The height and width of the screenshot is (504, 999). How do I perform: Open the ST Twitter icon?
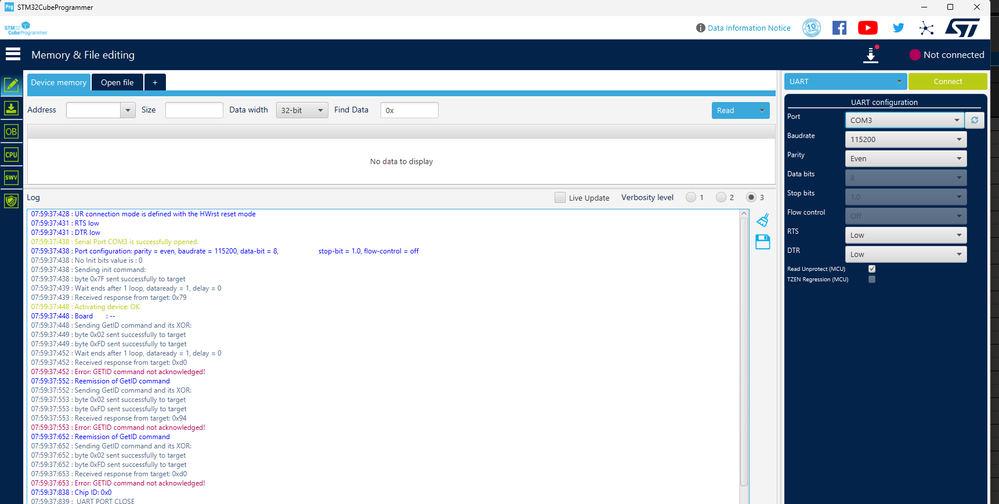[898, 28]
